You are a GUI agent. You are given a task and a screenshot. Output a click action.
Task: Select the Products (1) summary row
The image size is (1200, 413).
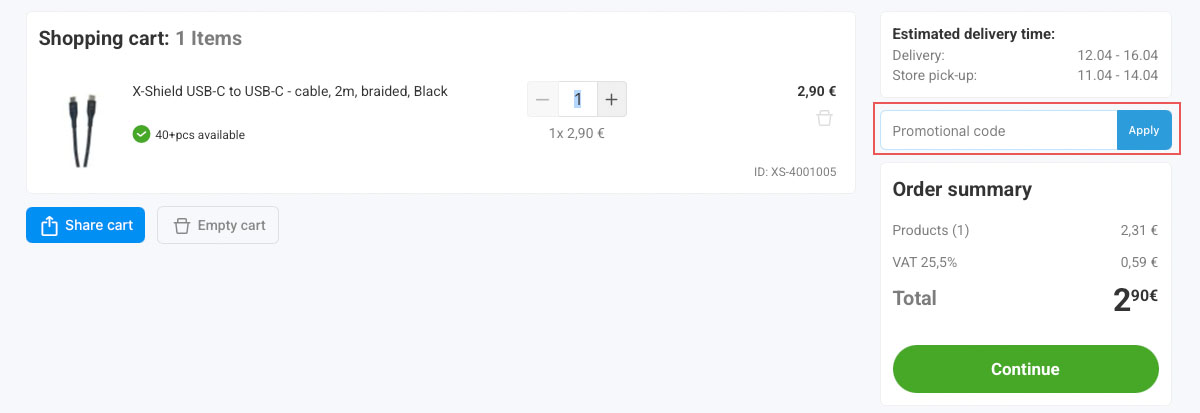[x=1025, y=230]
